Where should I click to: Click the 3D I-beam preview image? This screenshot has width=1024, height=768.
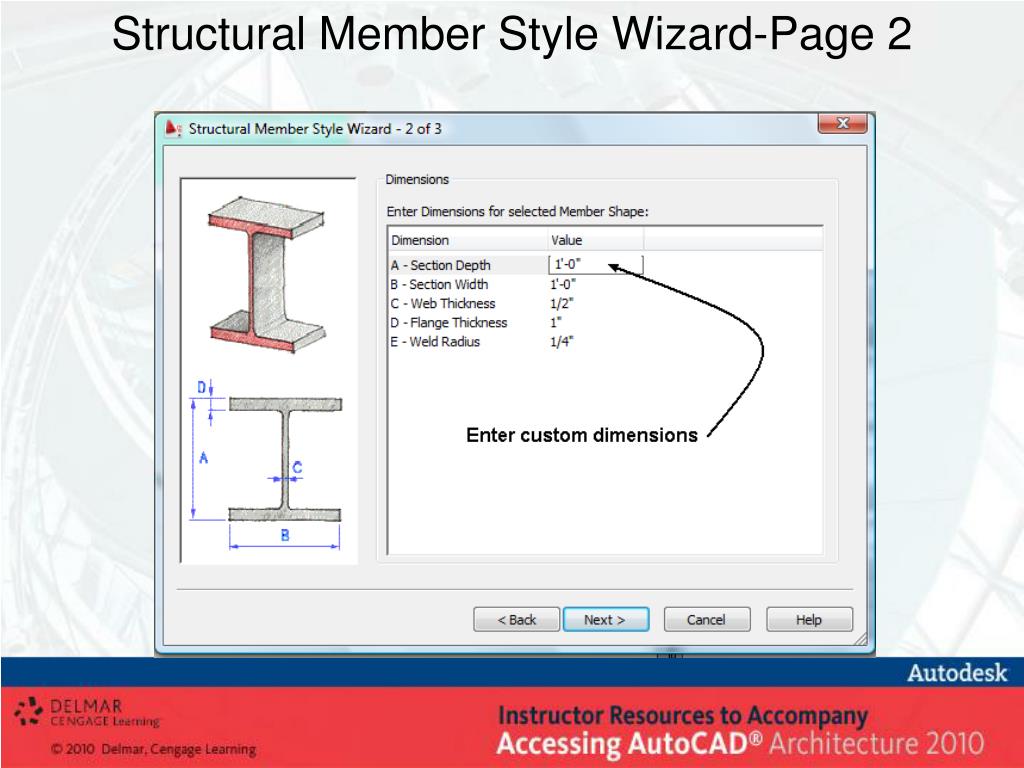[266, 274]
